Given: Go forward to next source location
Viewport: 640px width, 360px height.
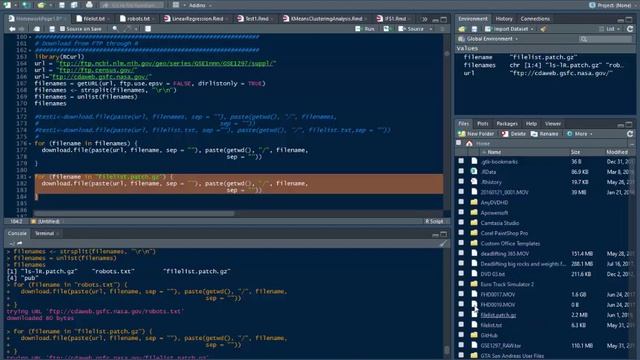Looking at the screenshot, I should (21, 29).
